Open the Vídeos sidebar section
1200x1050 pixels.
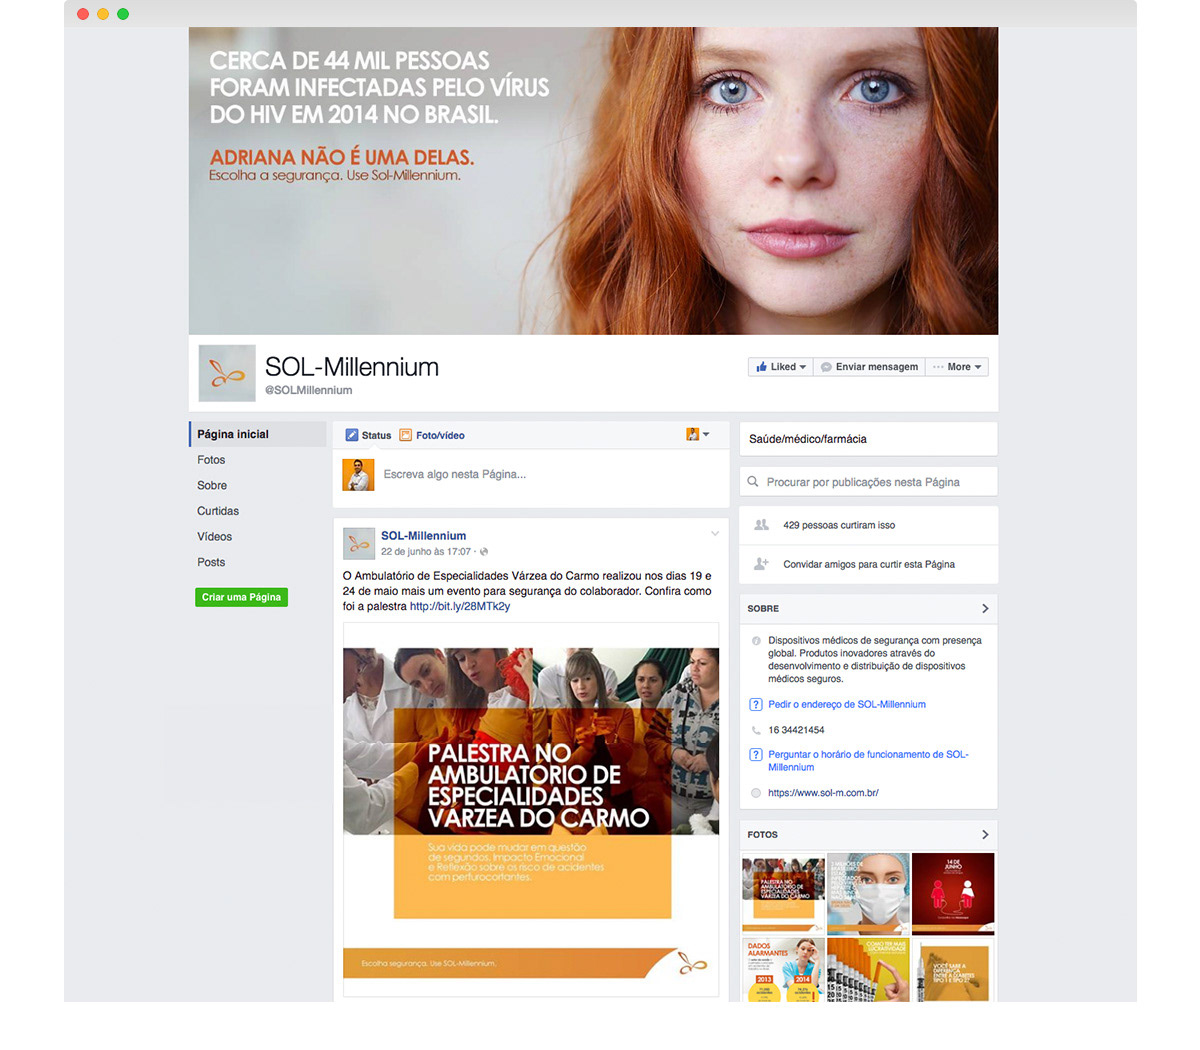coord(214,537)
